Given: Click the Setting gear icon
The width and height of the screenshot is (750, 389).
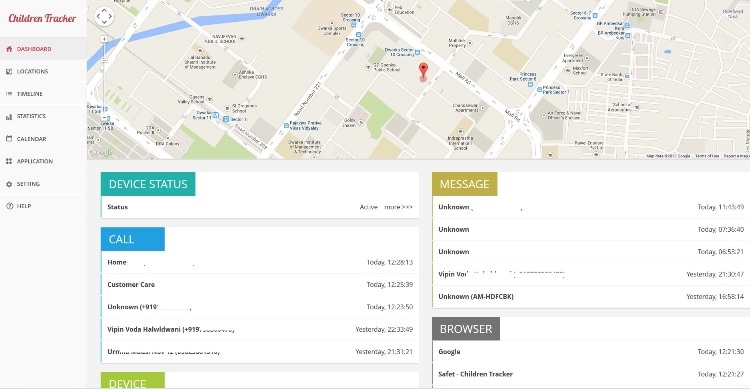Looking at the screenshot, I should click(x=9, y=184).
